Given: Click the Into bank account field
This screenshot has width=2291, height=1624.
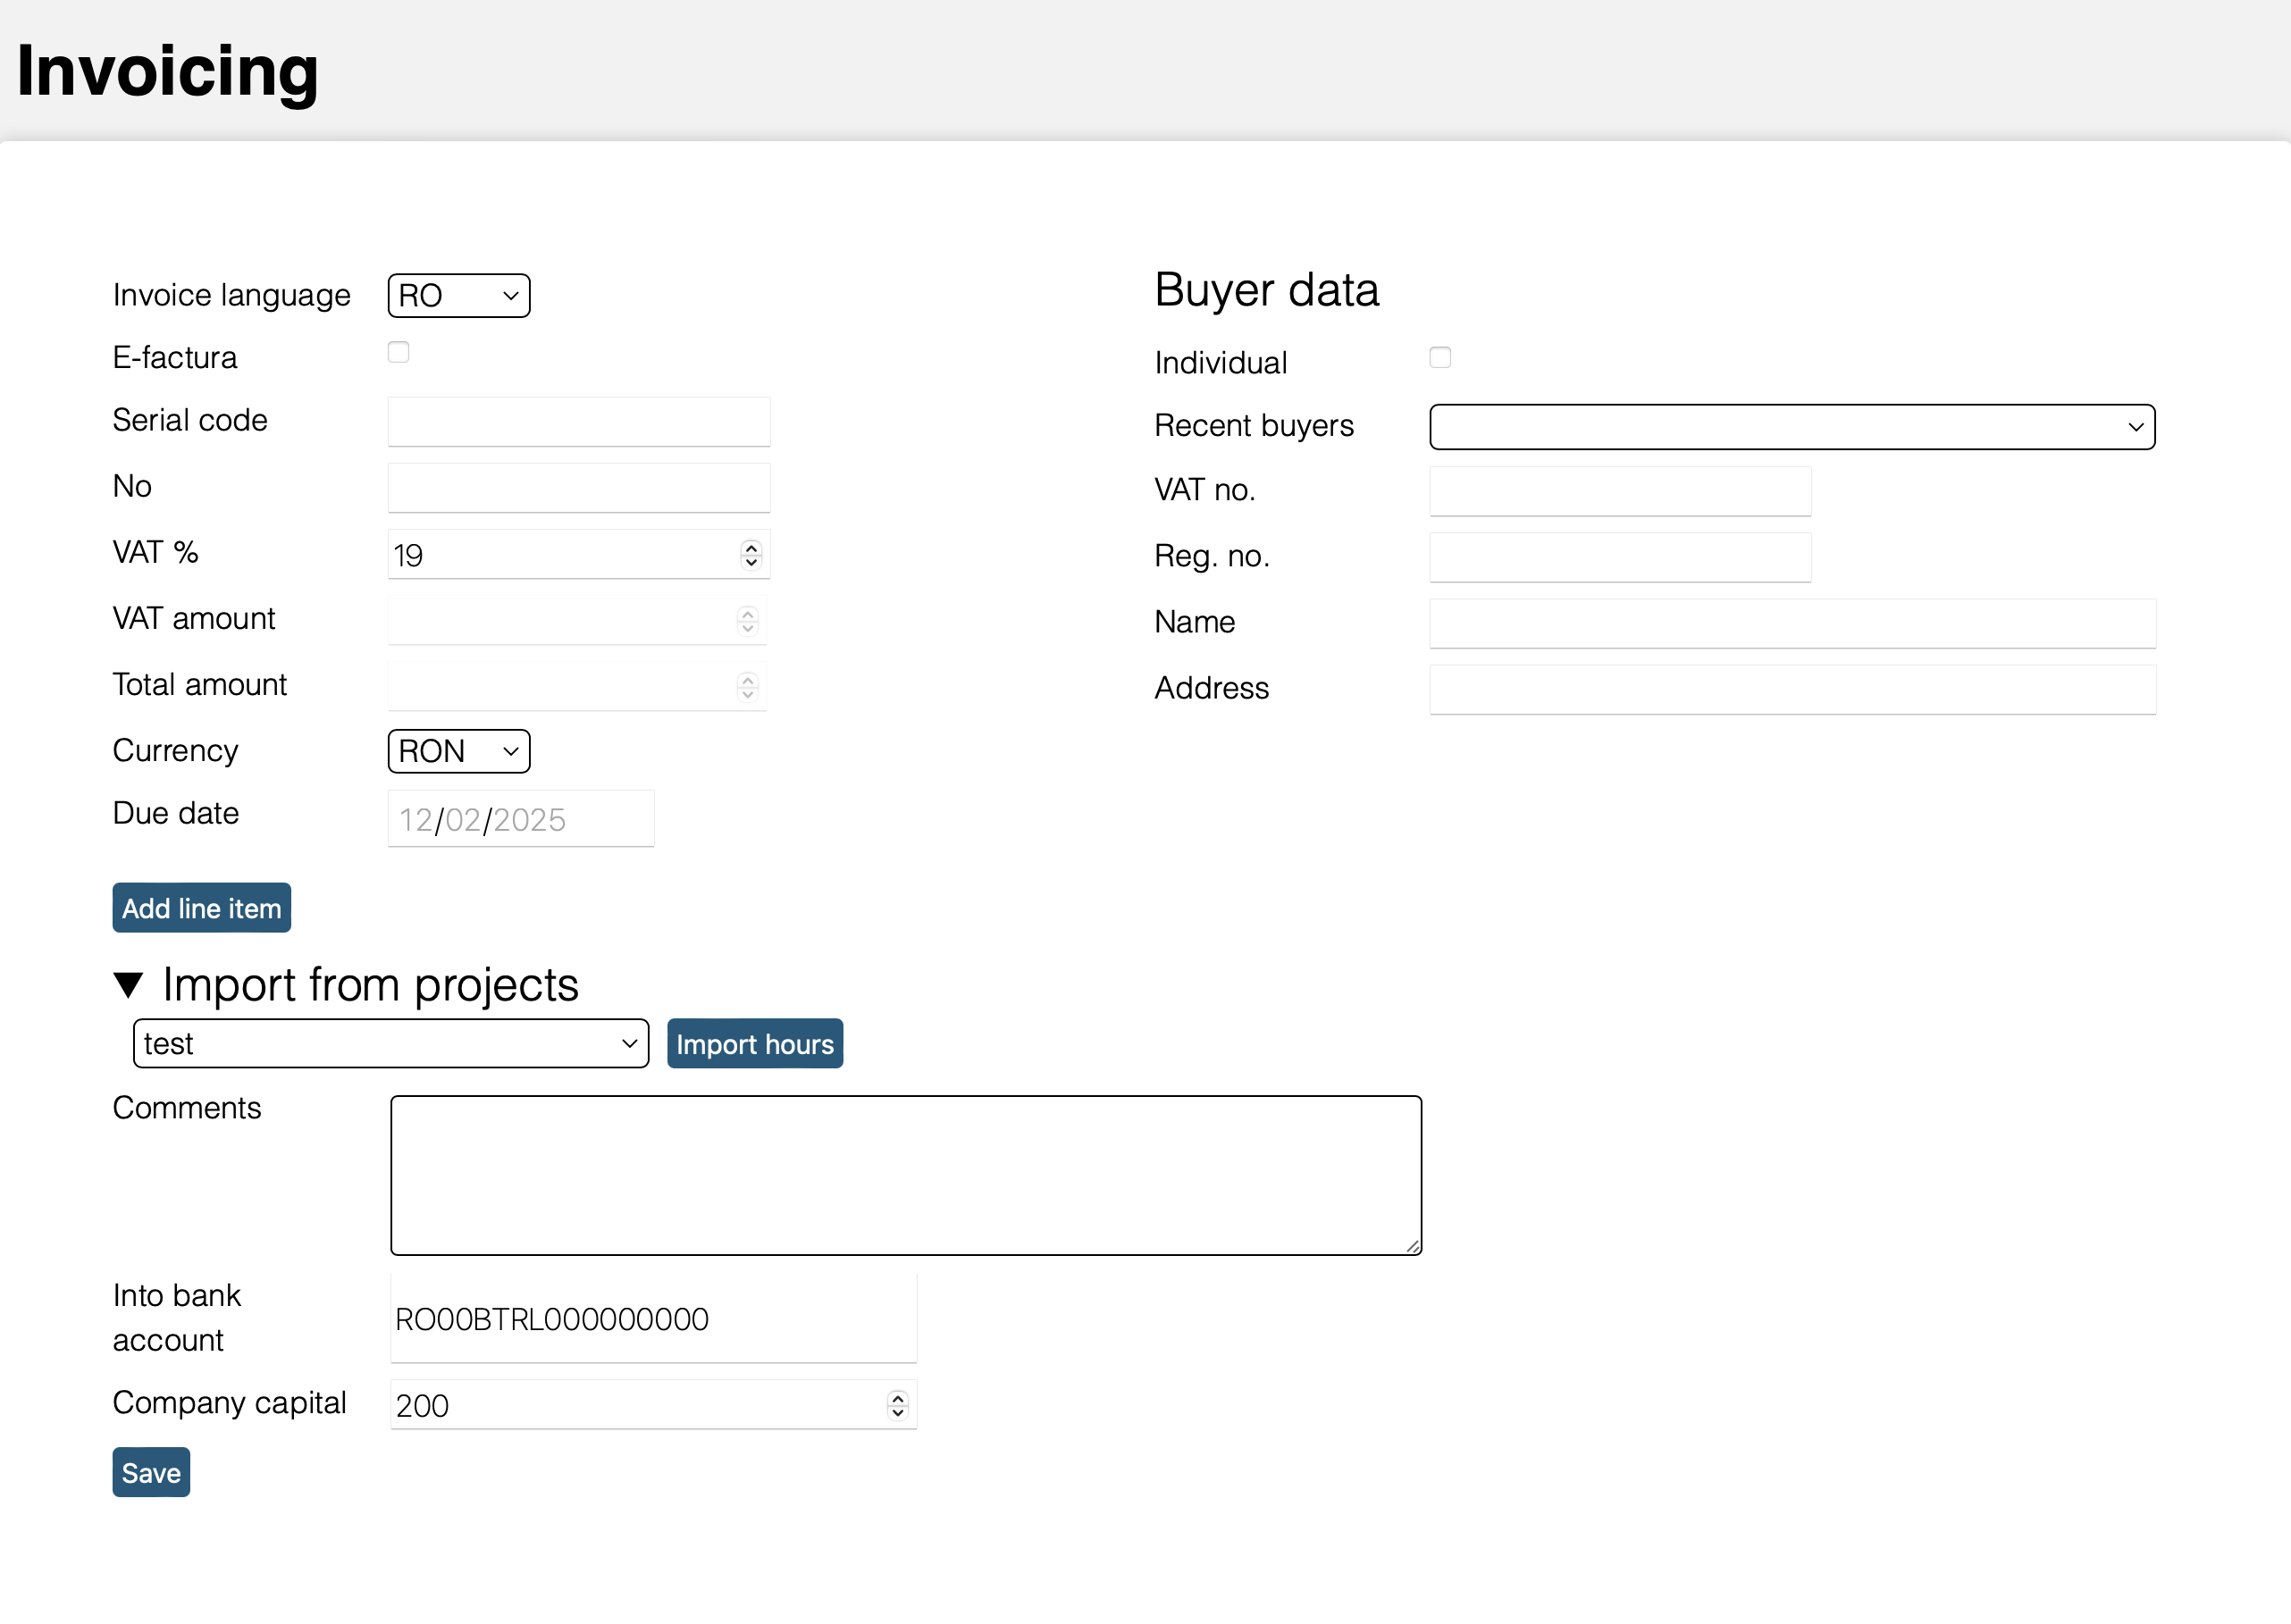Looking at the screenshot, I should tap(654, 1318).
